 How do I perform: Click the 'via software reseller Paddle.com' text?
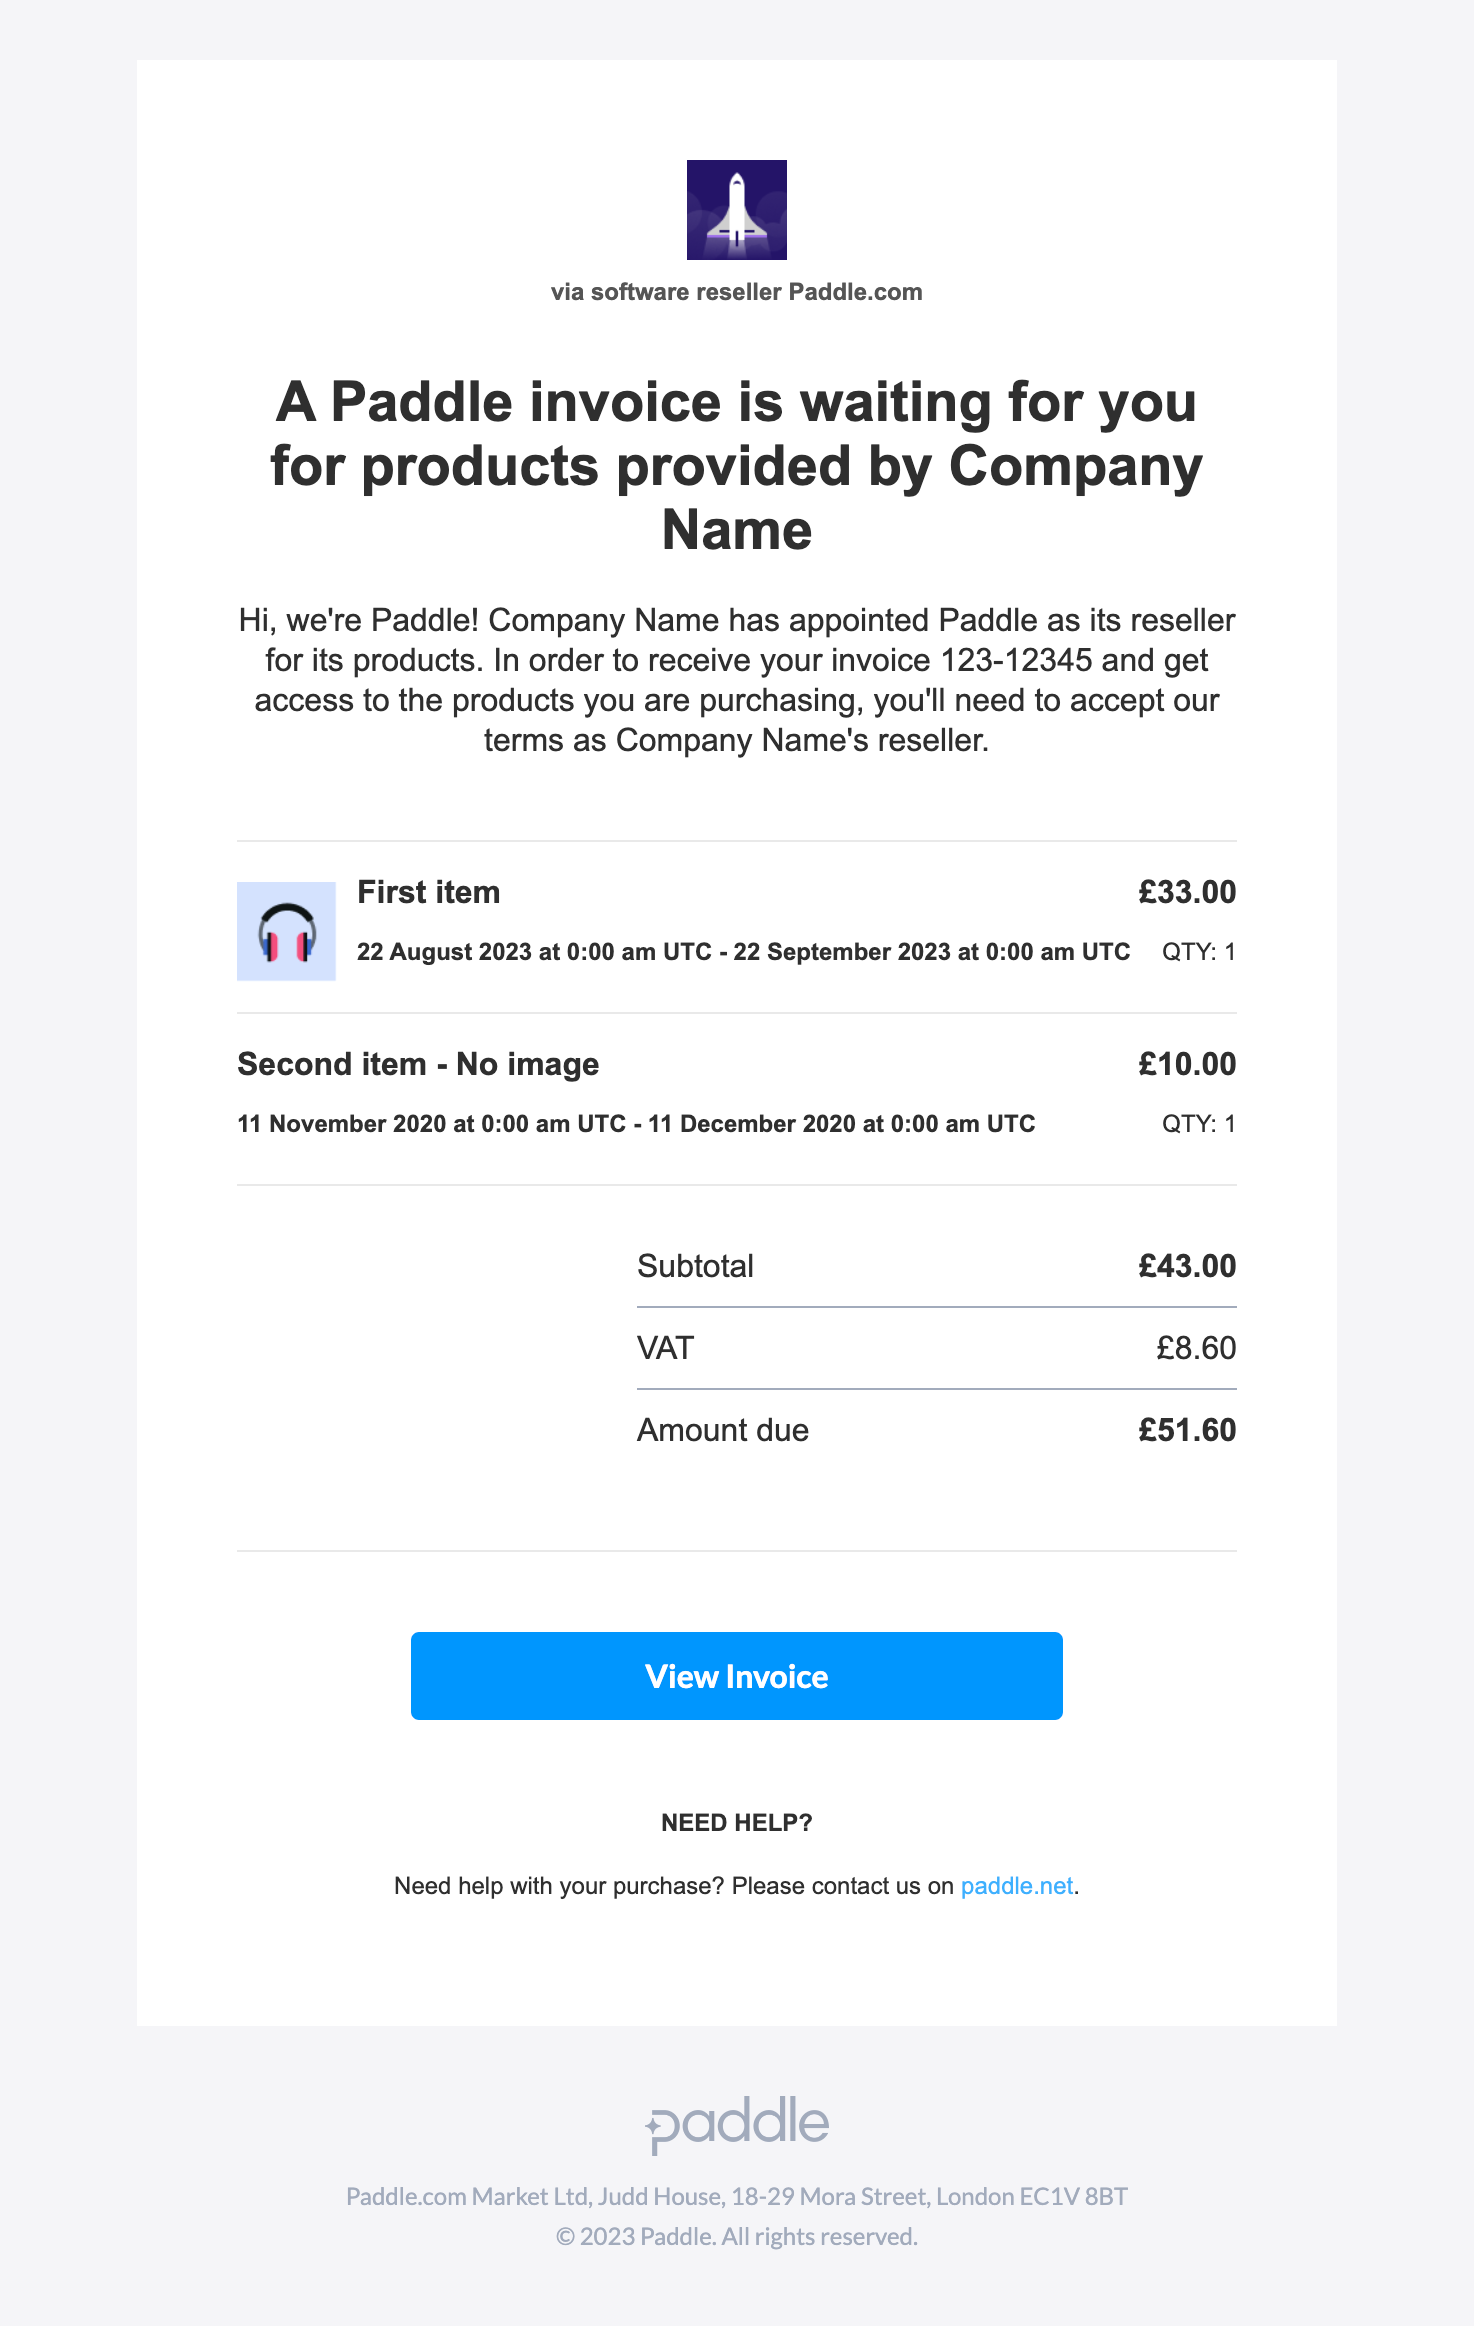click(x=737, y=292)
